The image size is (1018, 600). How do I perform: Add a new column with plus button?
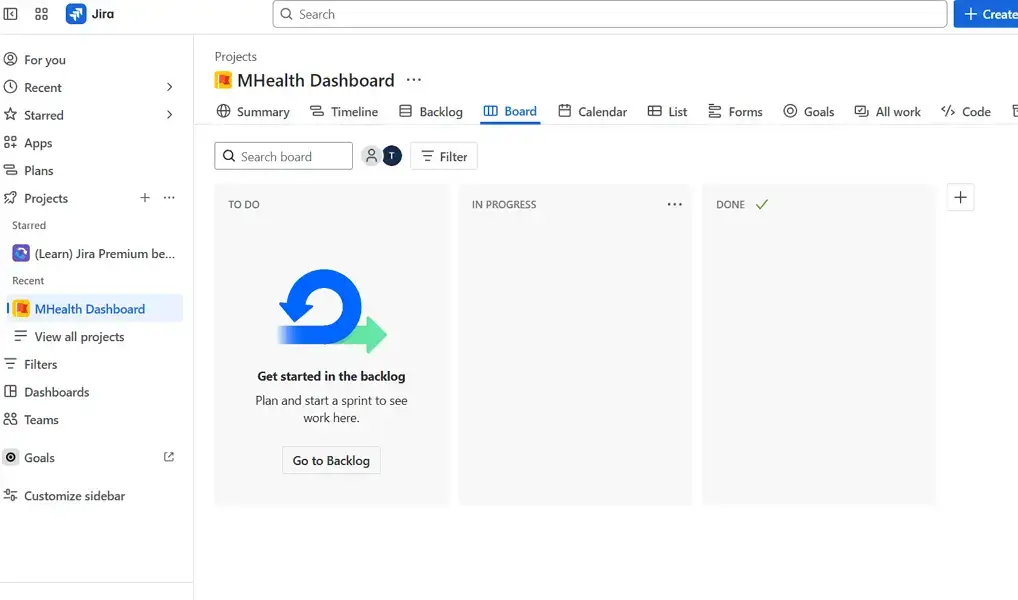coord(960,197)
